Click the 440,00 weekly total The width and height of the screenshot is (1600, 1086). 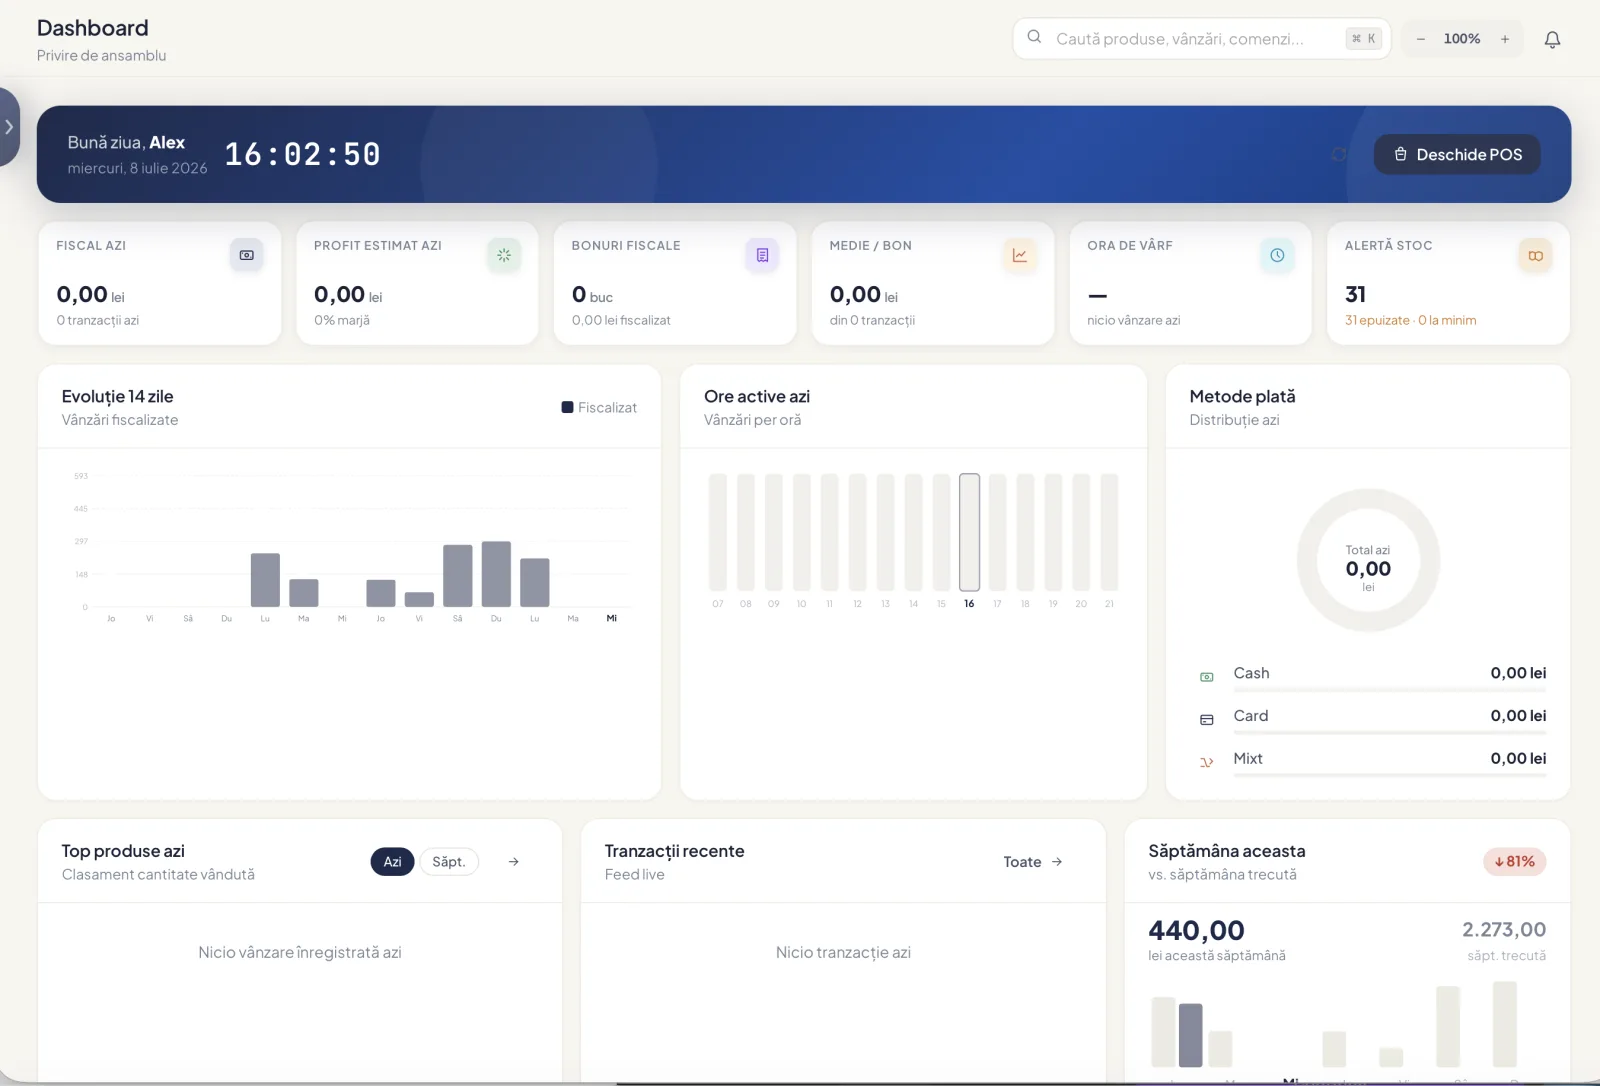tap(1196, 930)
